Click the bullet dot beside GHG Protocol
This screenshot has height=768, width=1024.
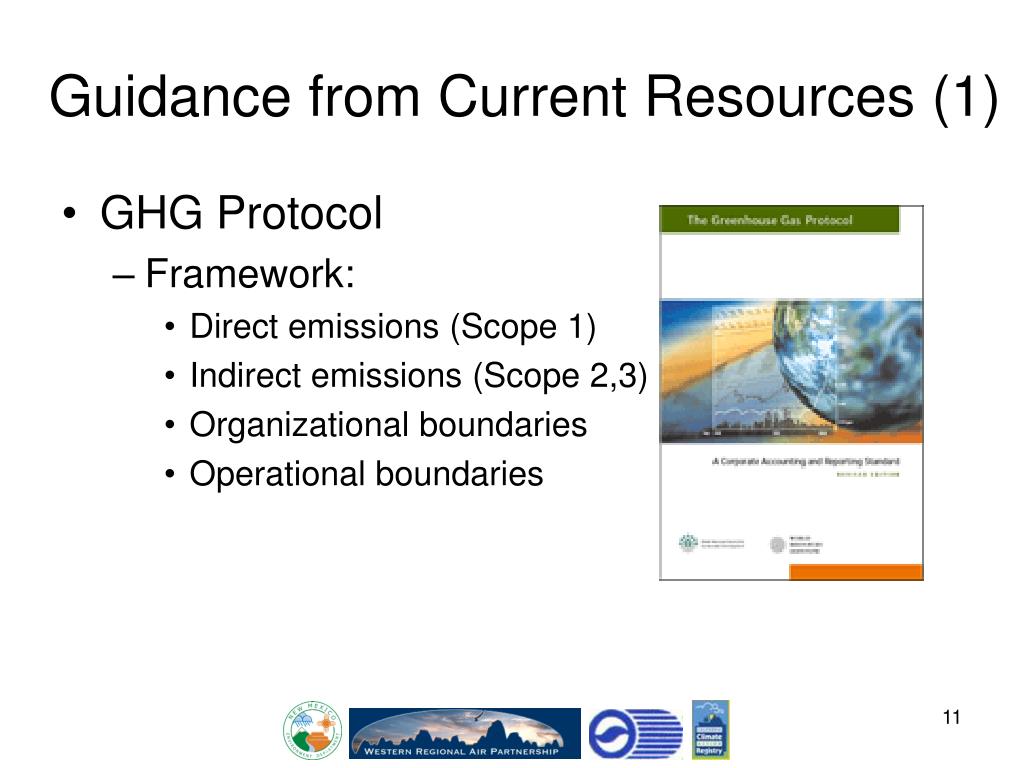tap(69, 214)
